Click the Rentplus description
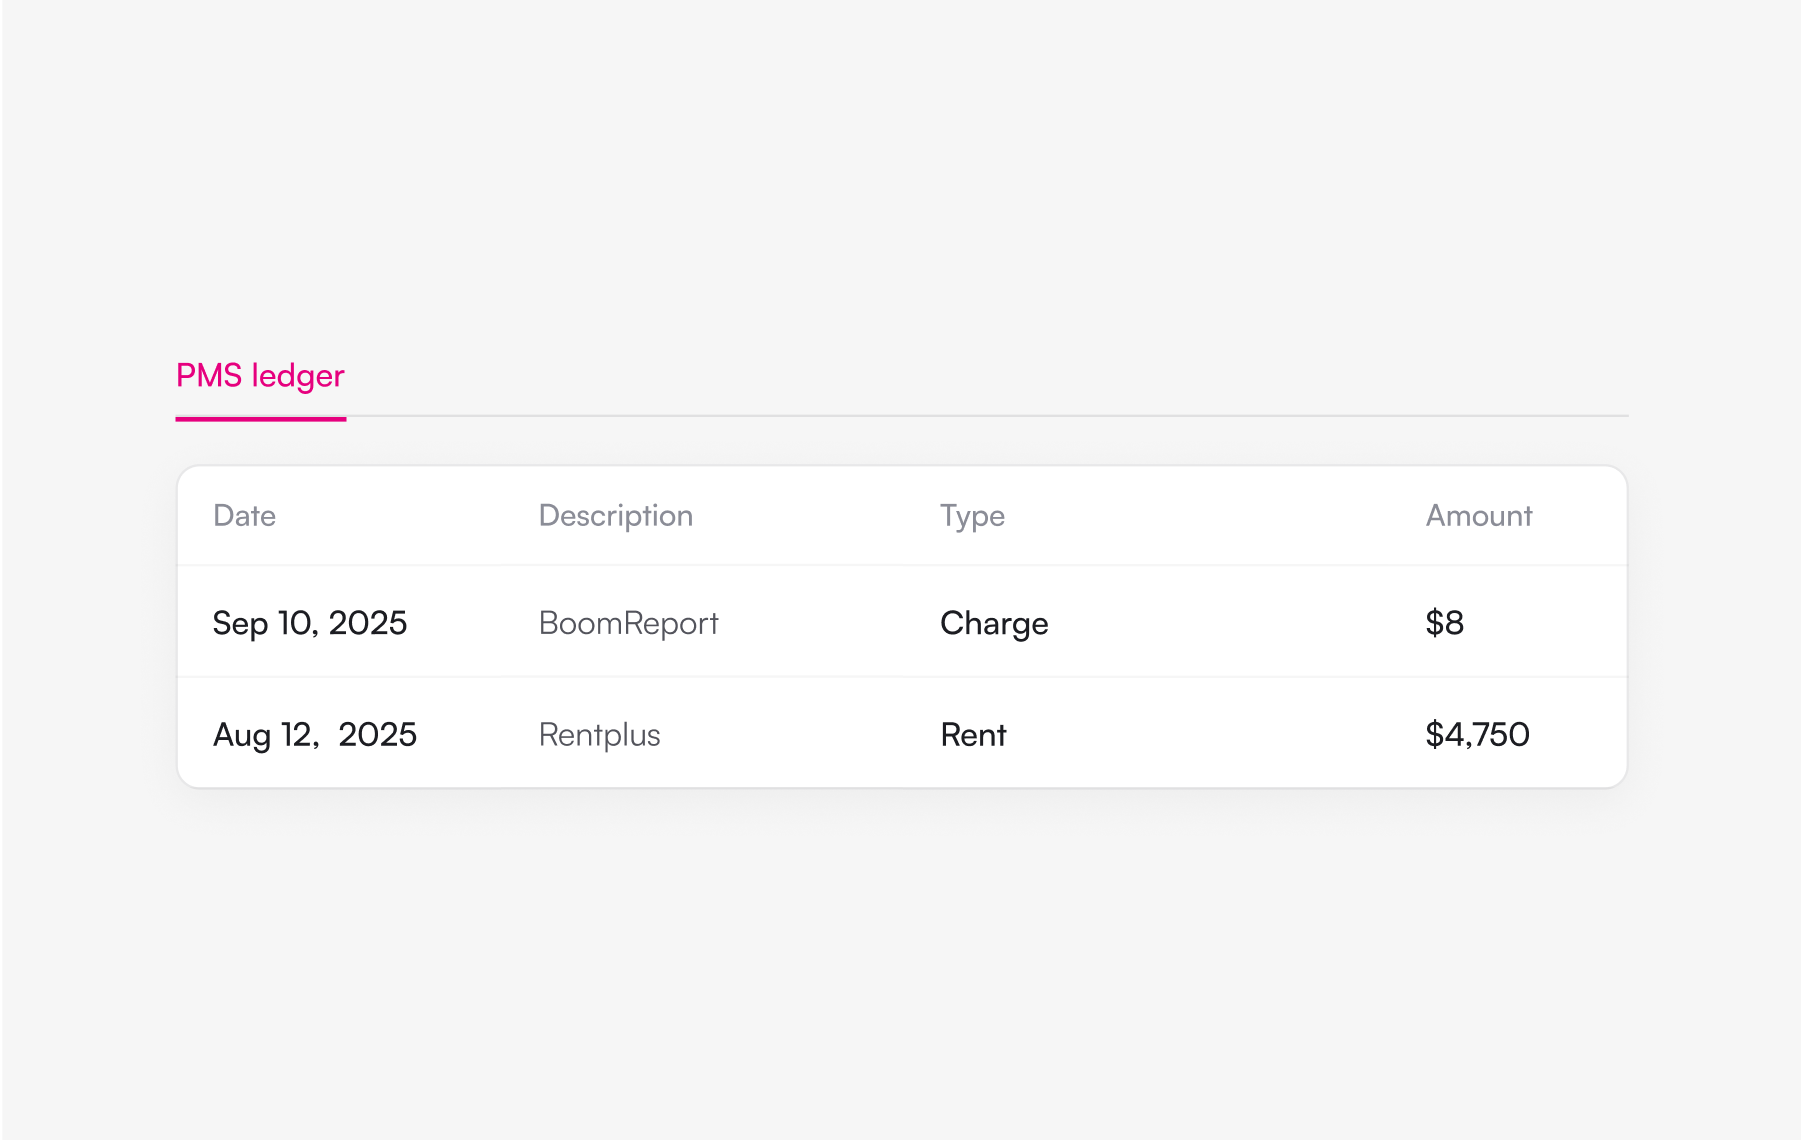 point(600,735)
